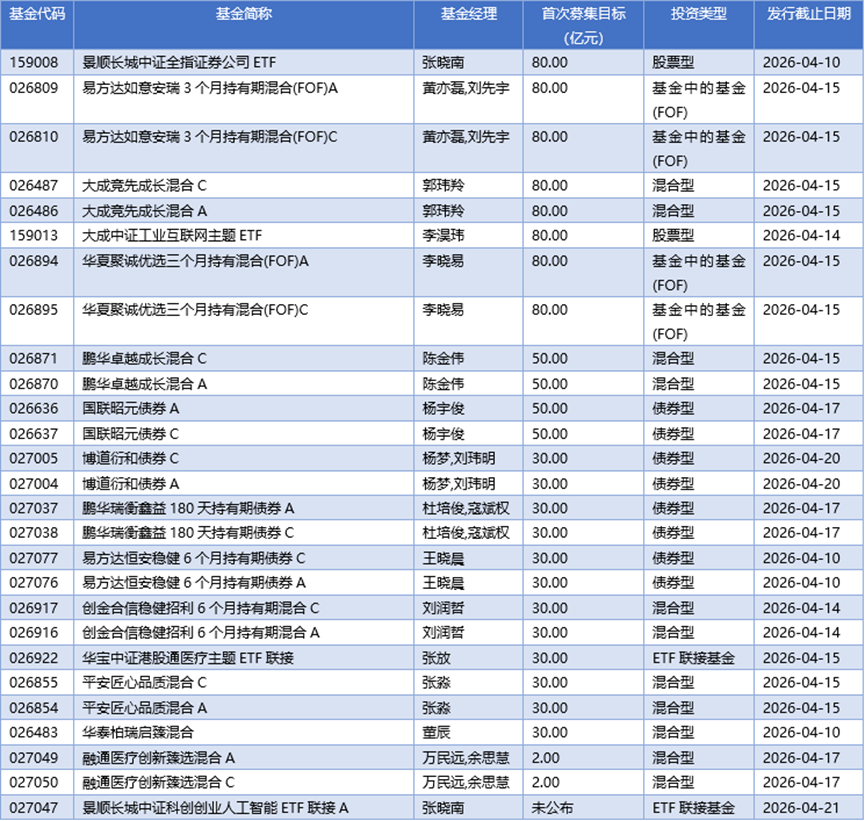Click manager 万民远,余思慧 for 融通医疗创新
Image resolution: width=865 pixels, height=821 pixels.
(467, 758)
